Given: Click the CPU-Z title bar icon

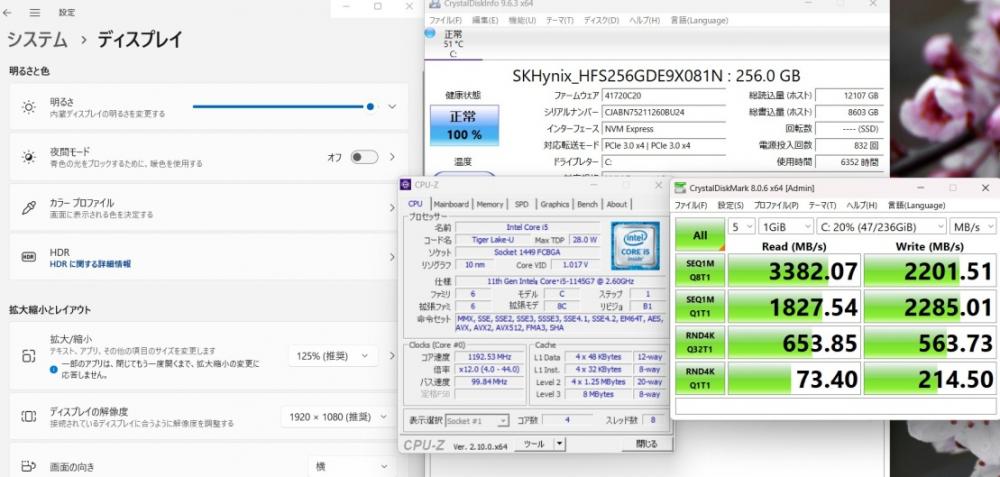Looking at the screenshot, I should [x=406, y=185].
